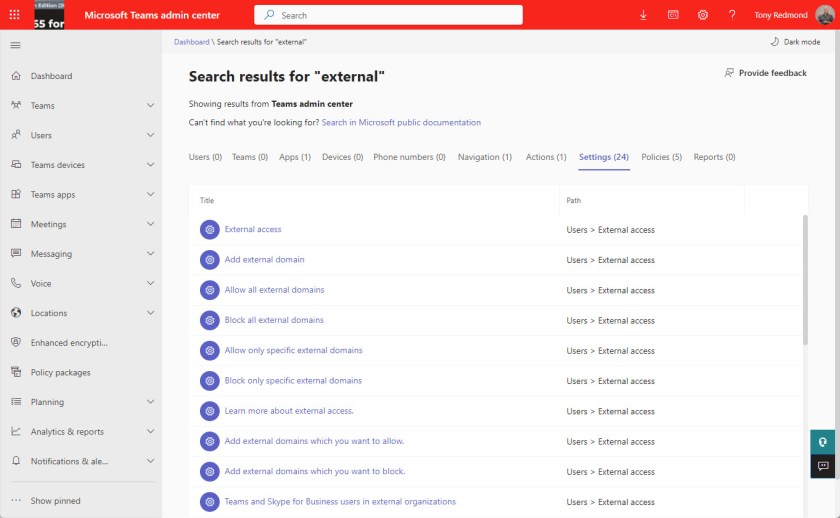This screenshot has width=840, height=518.
Task: Expand the Locations navigation section
Action: pos(151,312)
